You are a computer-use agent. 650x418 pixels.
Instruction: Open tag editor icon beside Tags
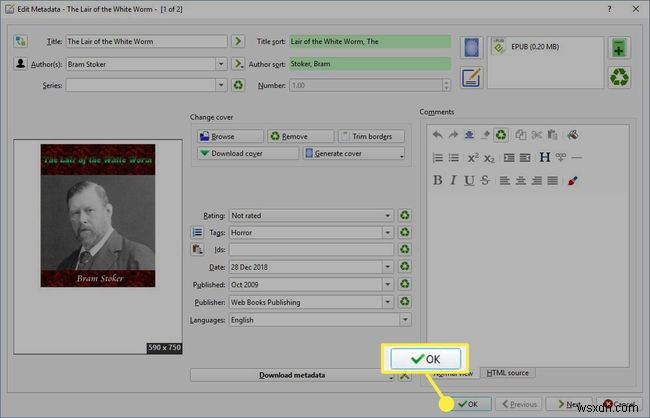197,232
